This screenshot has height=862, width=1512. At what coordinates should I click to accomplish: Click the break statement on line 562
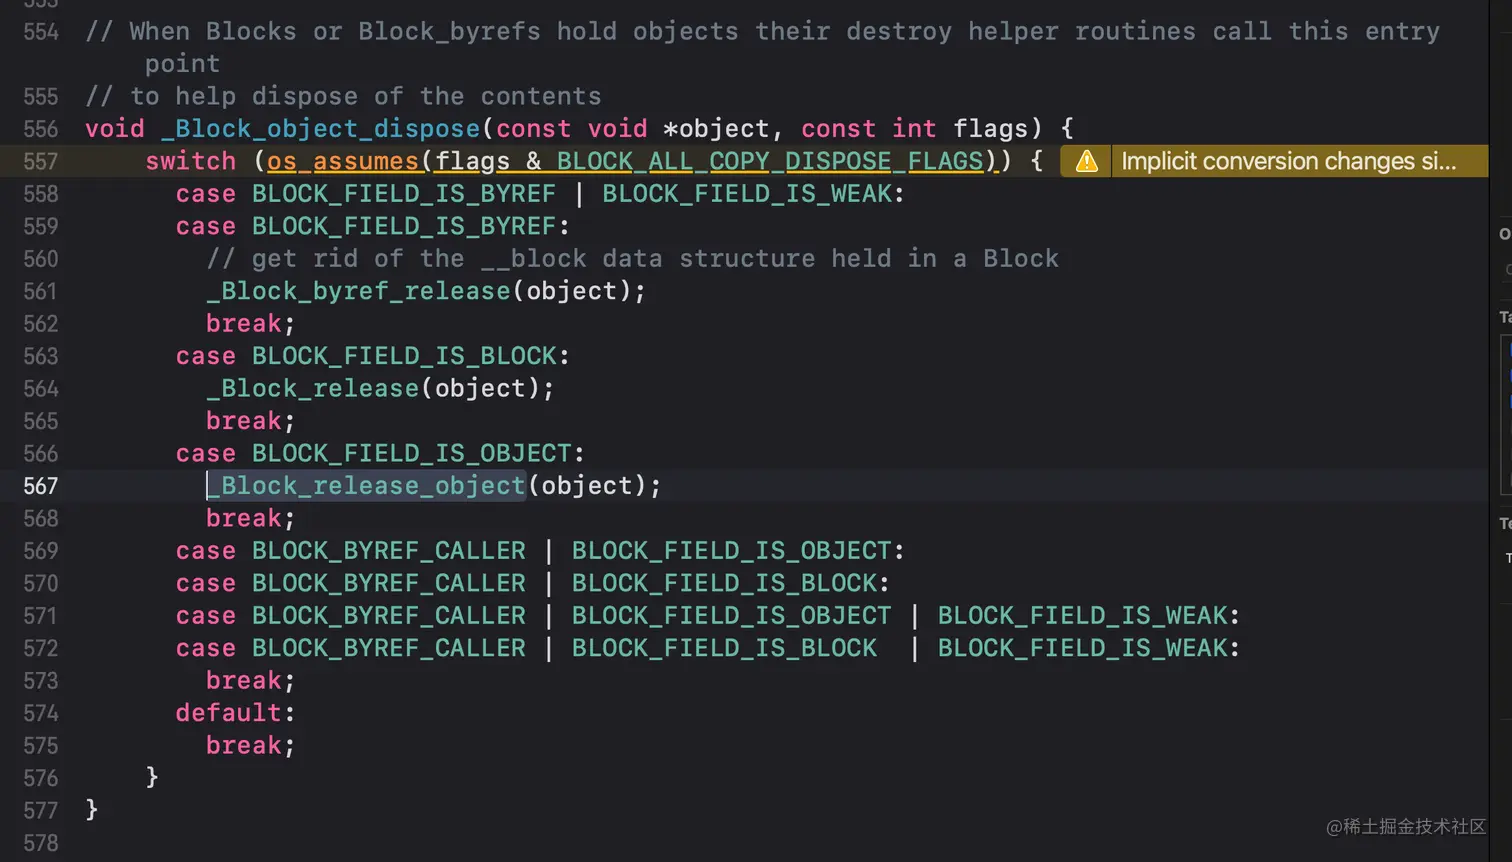[243, 323]
